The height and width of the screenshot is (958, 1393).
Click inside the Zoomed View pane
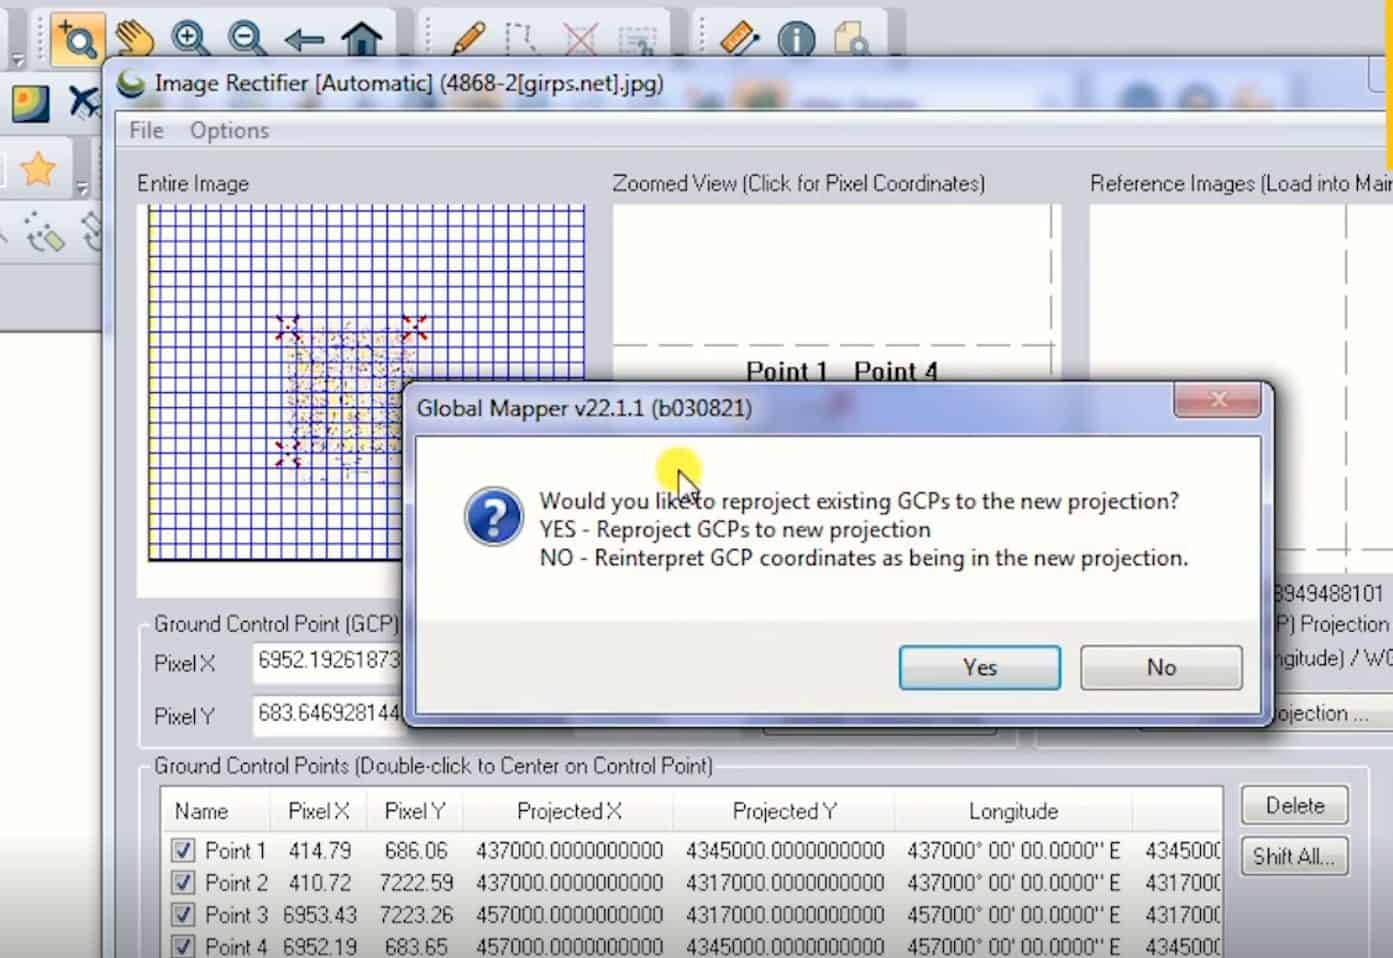pyautogui.click(x=835, y=292)
